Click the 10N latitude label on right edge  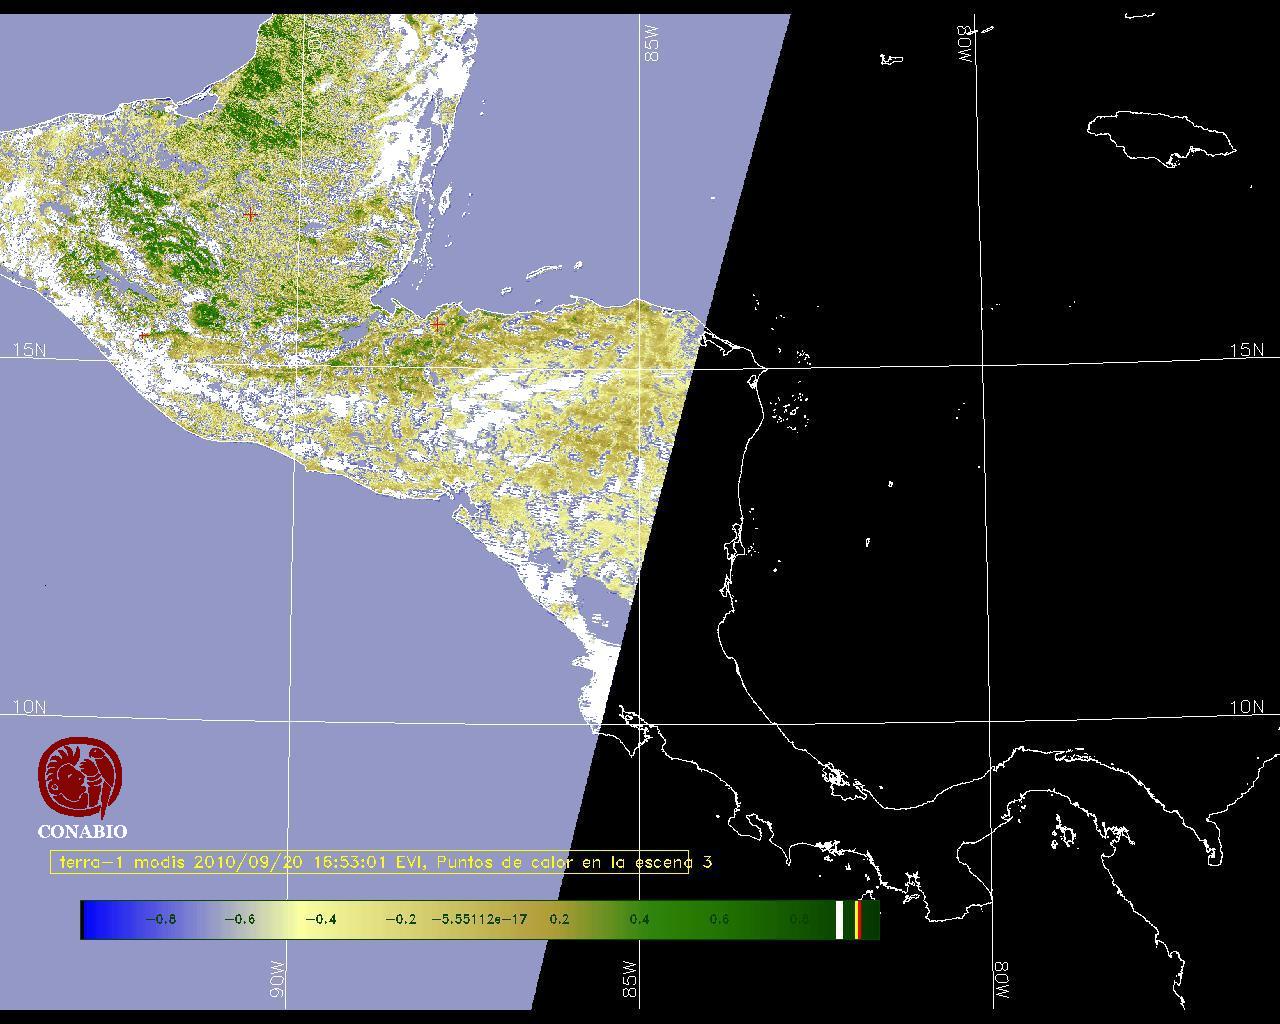point(1246,707)
